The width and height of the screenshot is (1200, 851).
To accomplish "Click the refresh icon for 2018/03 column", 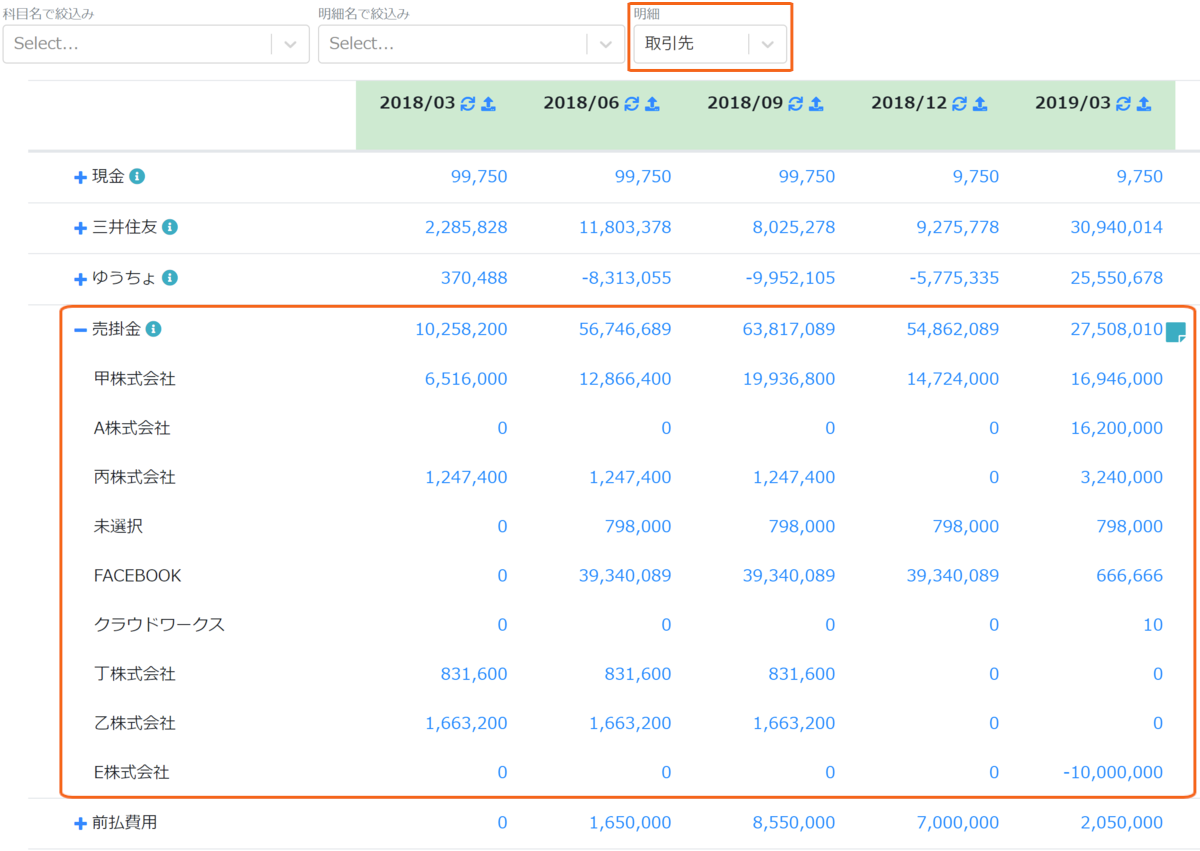I will click(x=468, y=103).
